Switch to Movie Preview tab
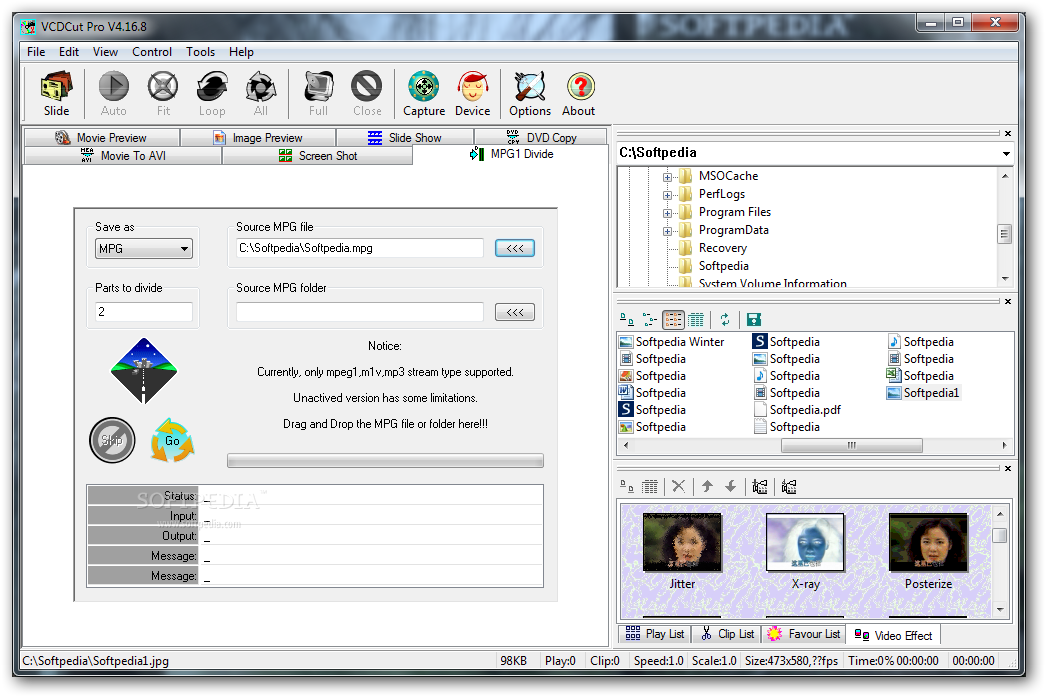This screenshot has height=697, width=1046. pyautogui.click(x=101, y=137)
